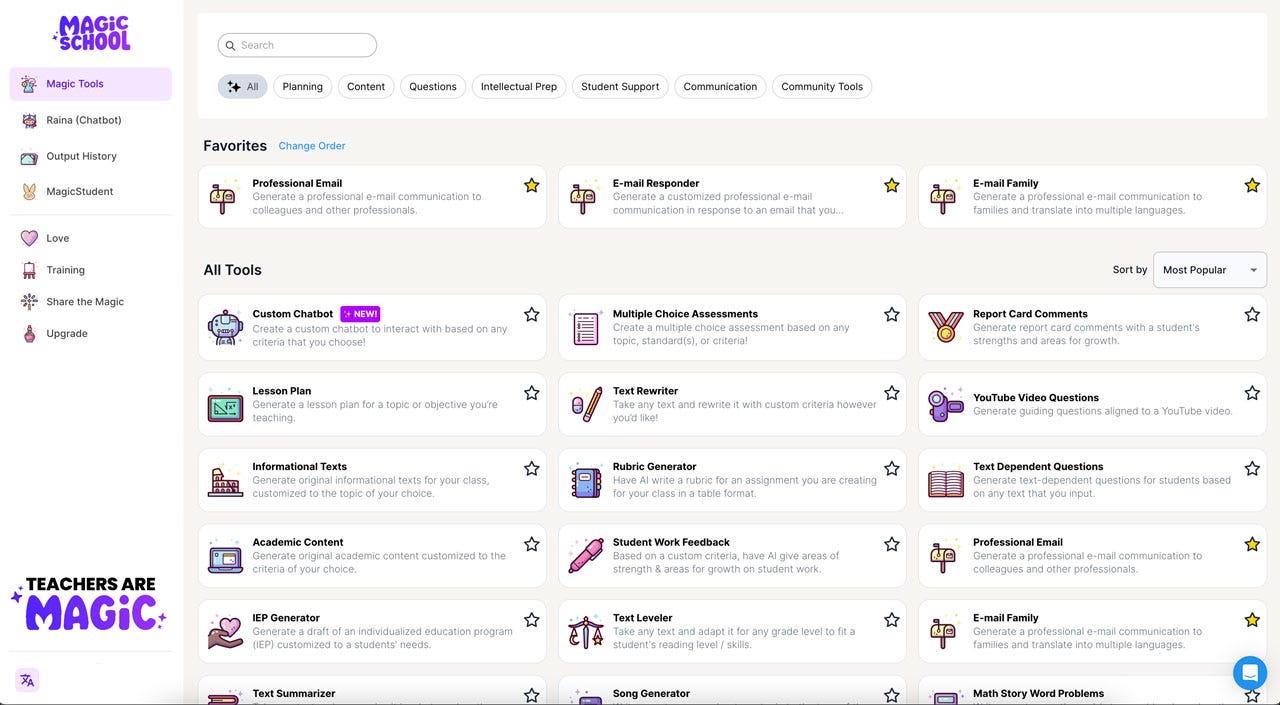
Task: Open the translate language icon in sidebar
Action: [27, 680]
